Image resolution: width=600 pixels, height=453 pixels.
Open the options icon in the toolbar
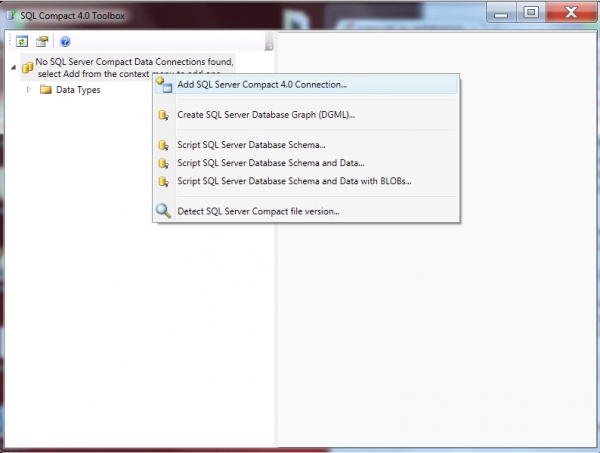point(42,41)
